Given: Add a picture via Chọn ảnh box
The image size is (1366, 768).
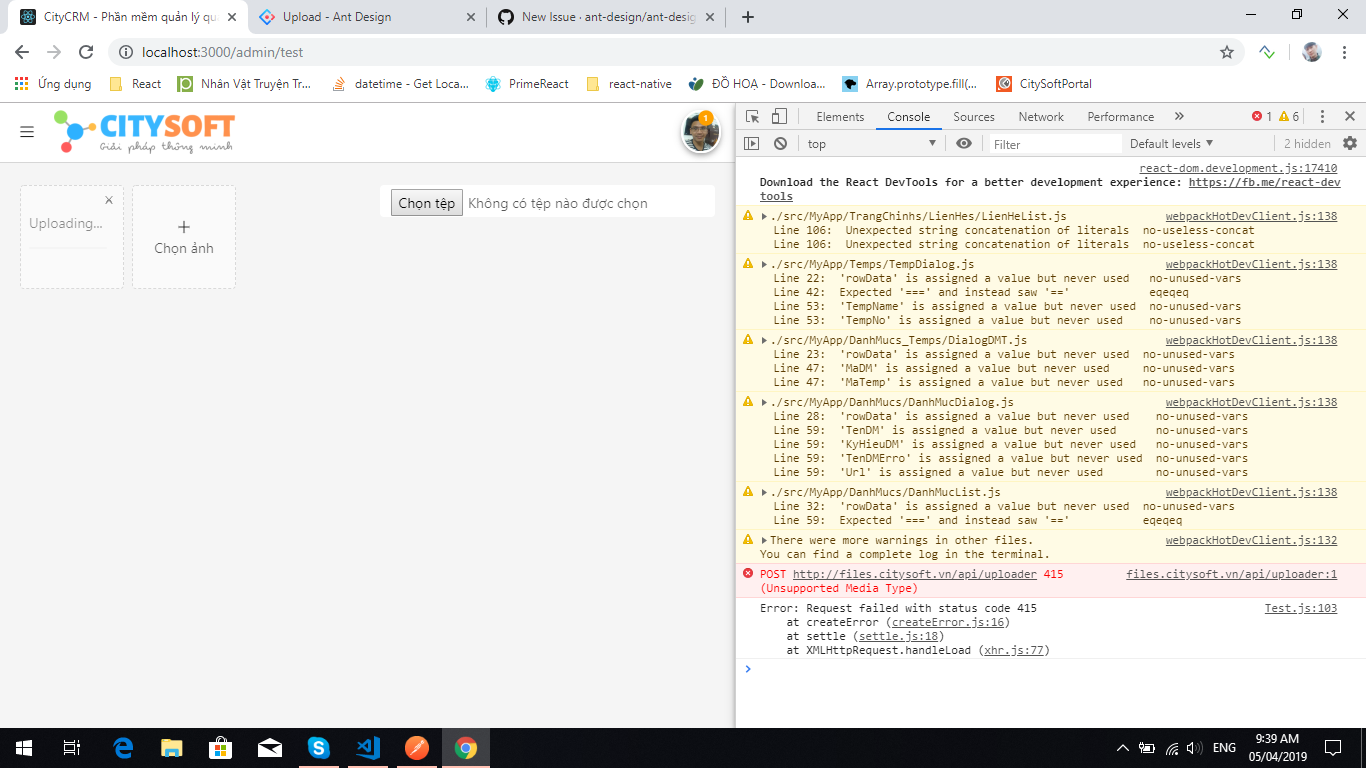Looking at the screenshot, I should tap(184, 237).
